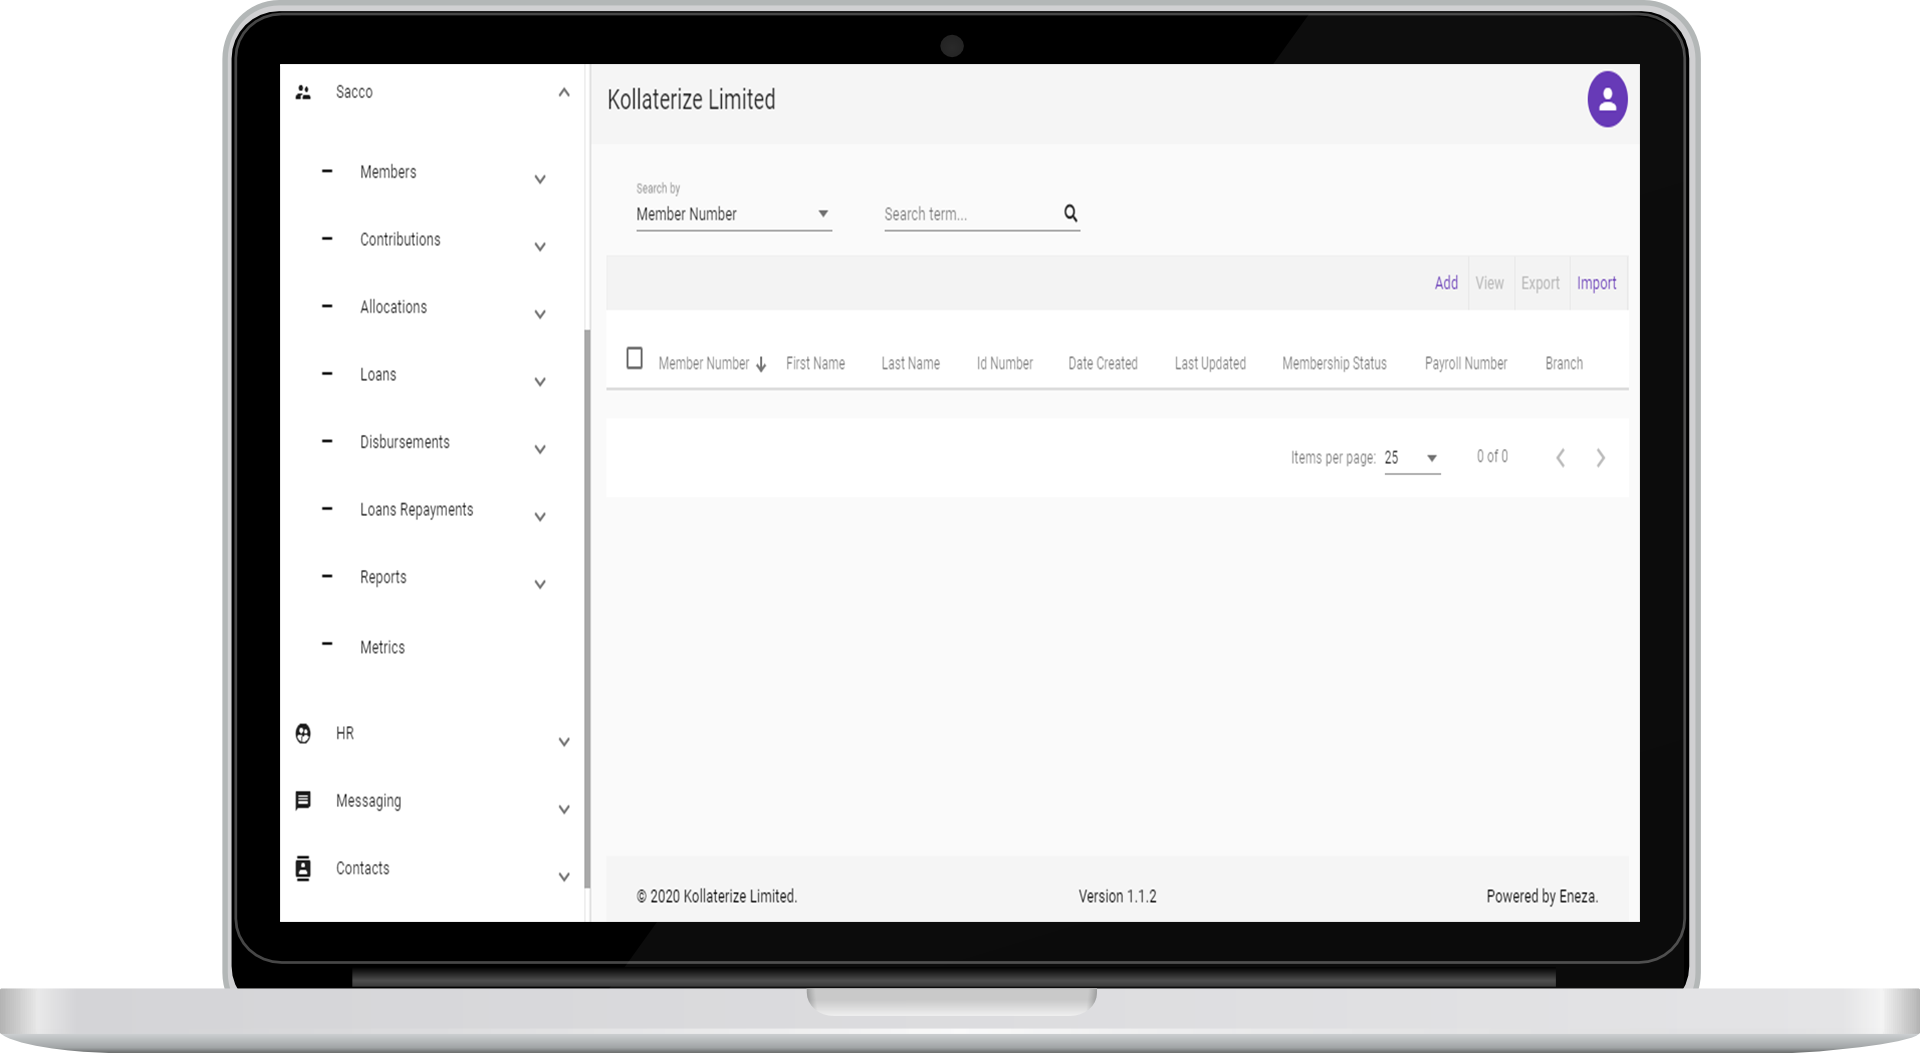This screenshot has width=1920, height=1053.
Task: Expand the HR section chevron
Action: pos(564,742)
